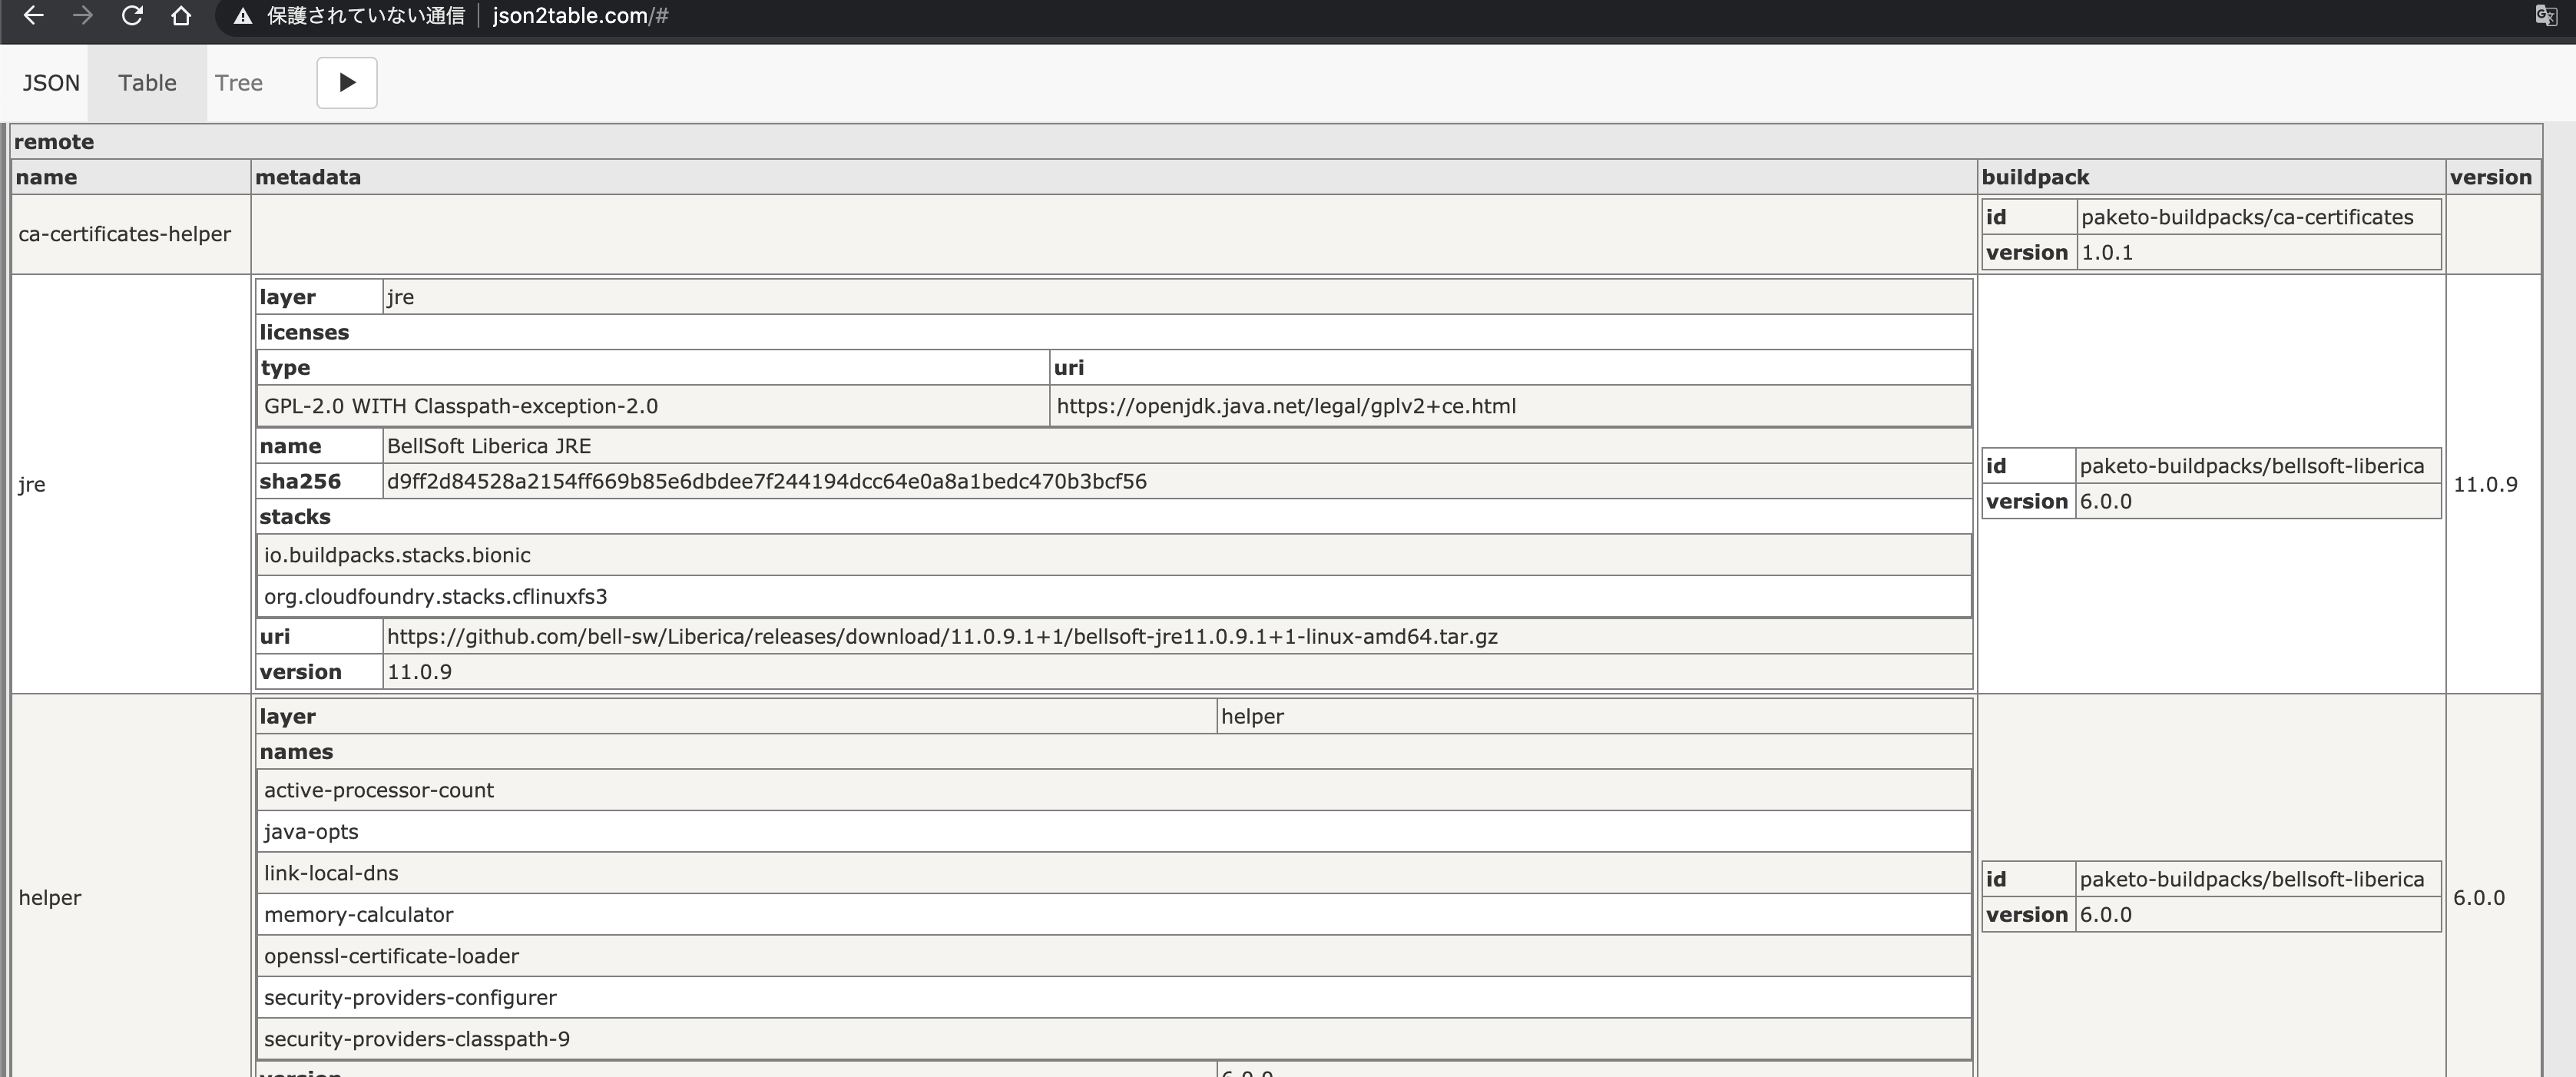This screenshot has width=2576, height=1077.
Task: Click 'GPL-2.0 WITH Classpath-exception-2.0' license cell
Action: (653, 406)
